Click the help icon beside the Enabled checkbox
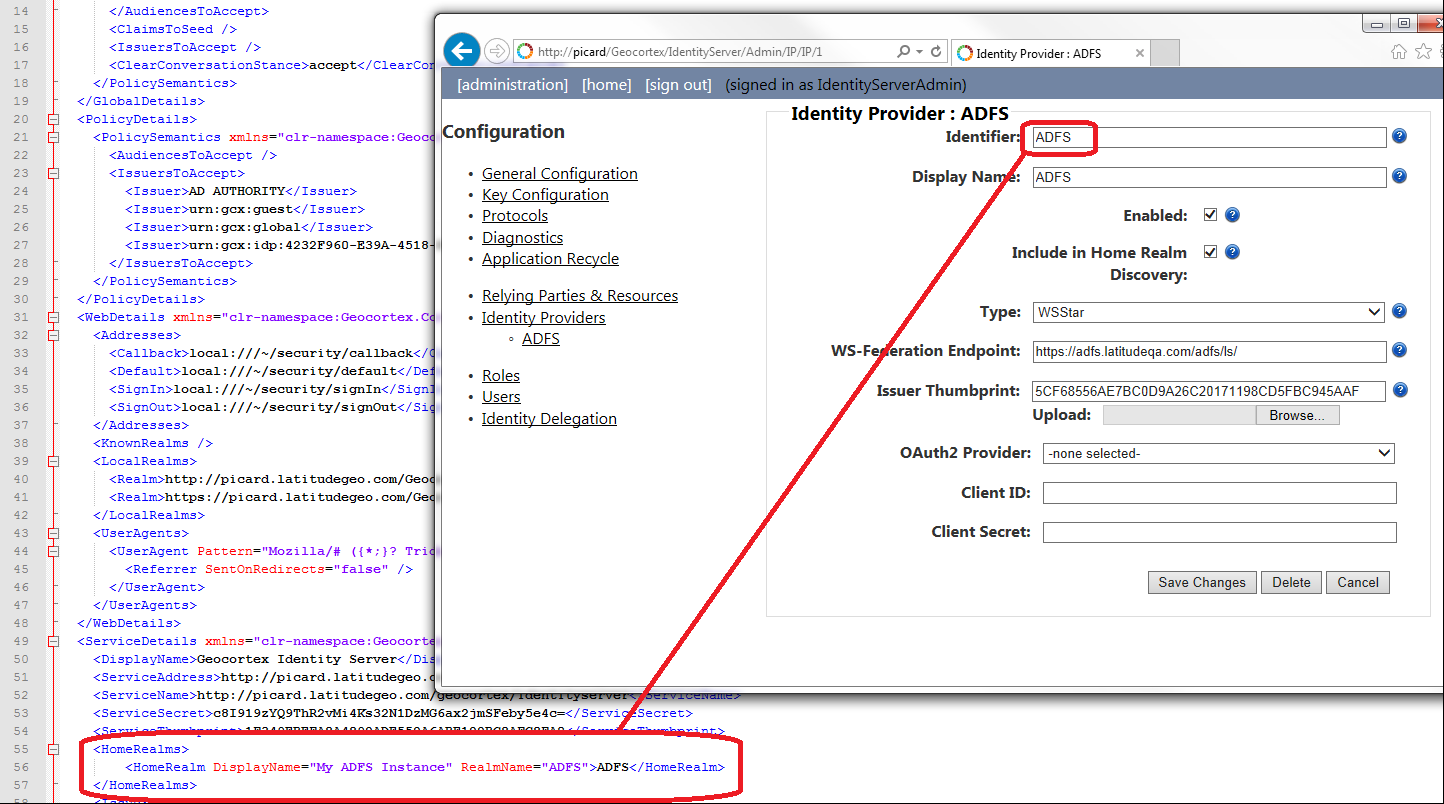This screenshot has width=1444, height=804. pos(1232,215)
